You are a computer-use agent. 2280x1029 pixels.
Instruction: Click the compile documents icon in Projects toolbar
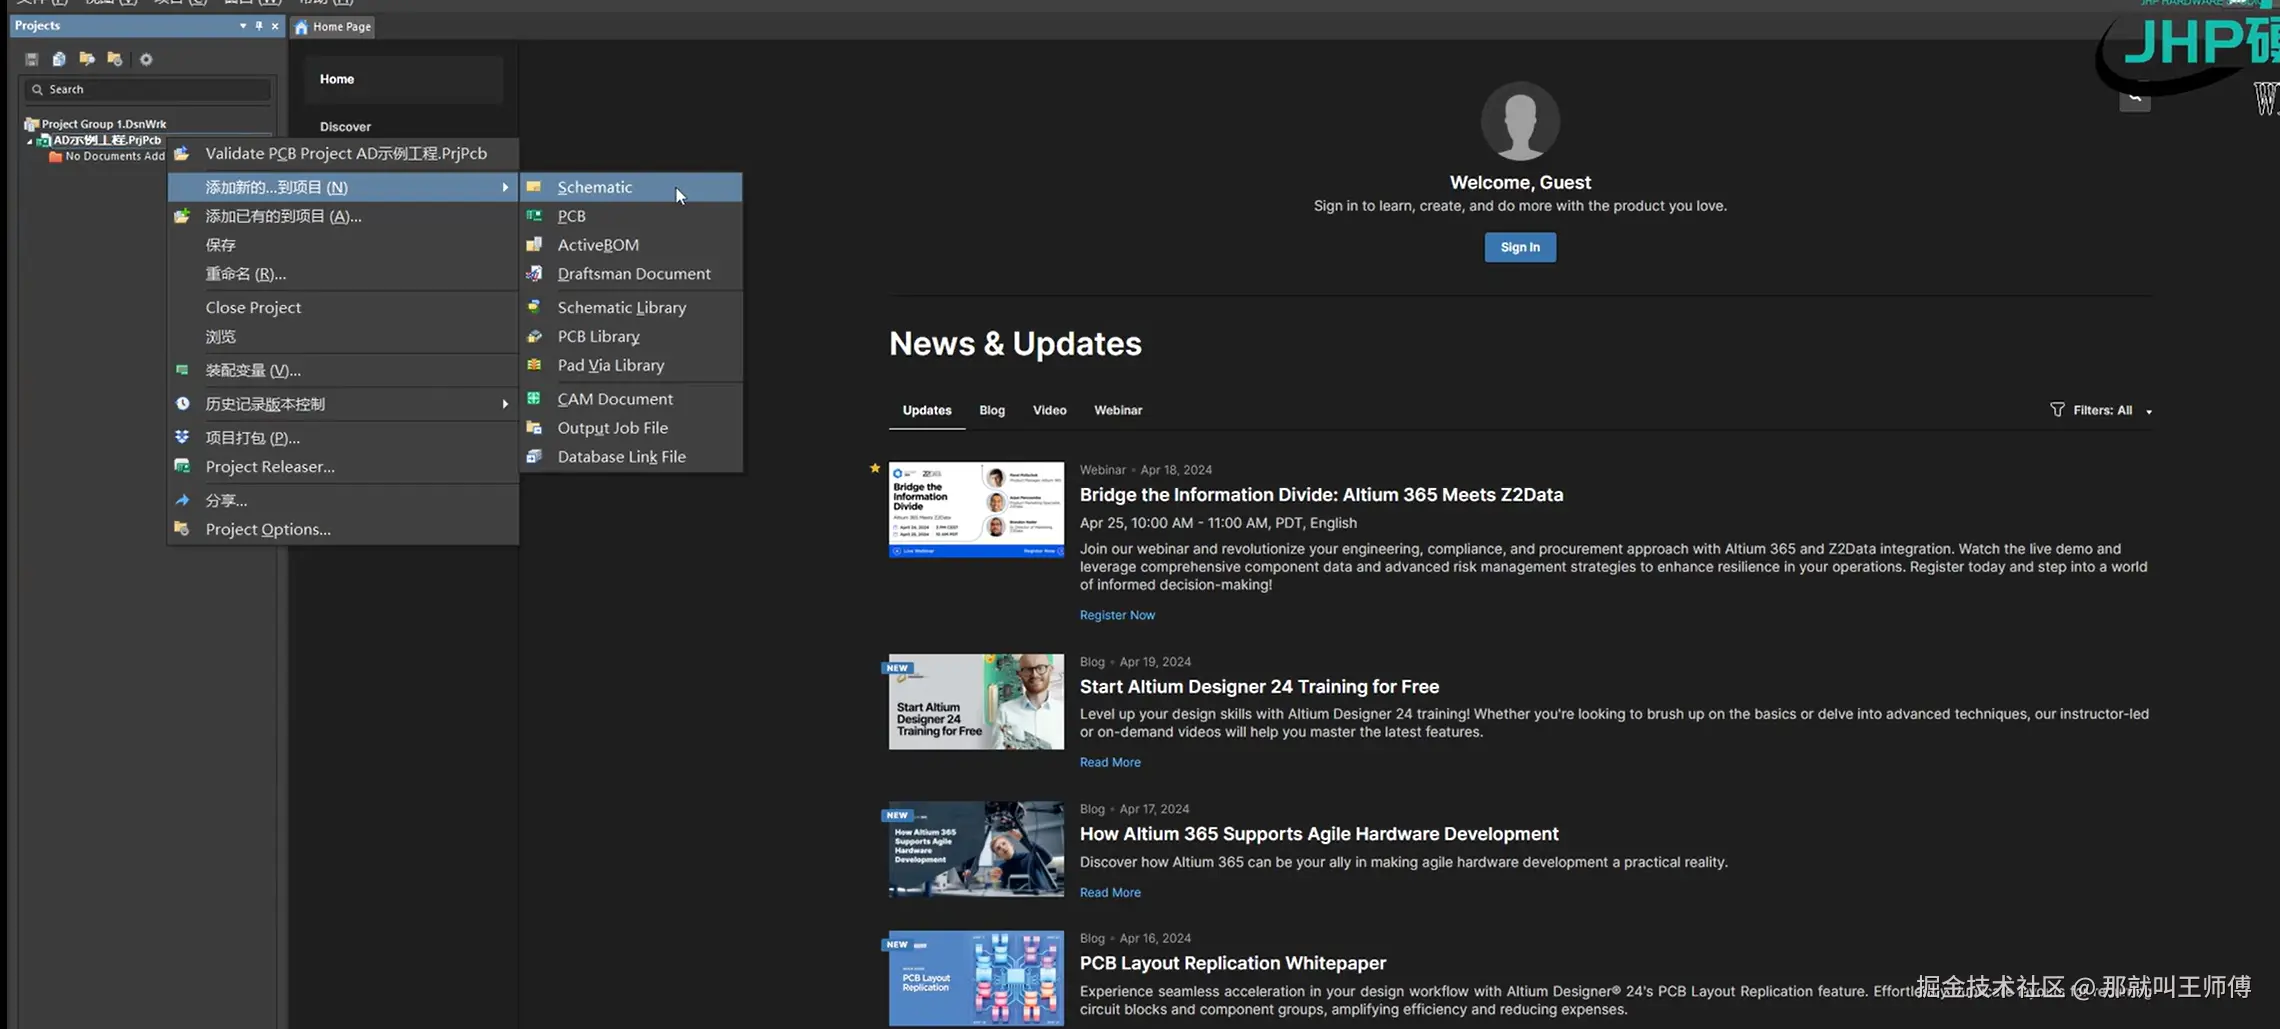point(59,59)
